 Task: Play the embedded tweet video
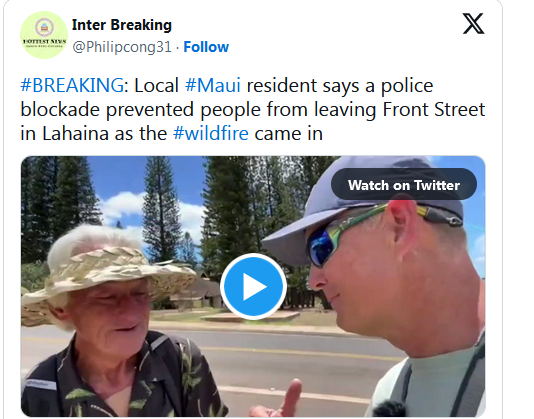click(253, 286)
